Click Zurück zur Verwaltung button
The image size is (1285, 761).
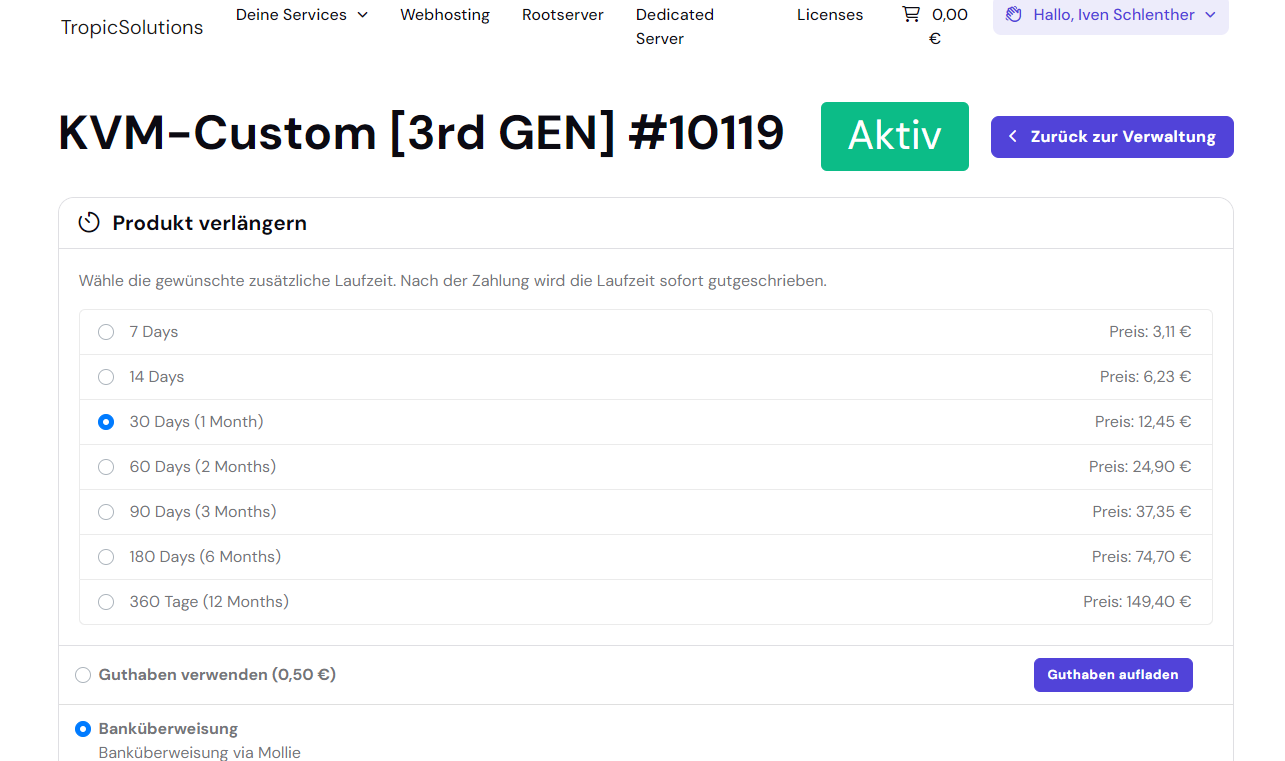click(1112, 137)
